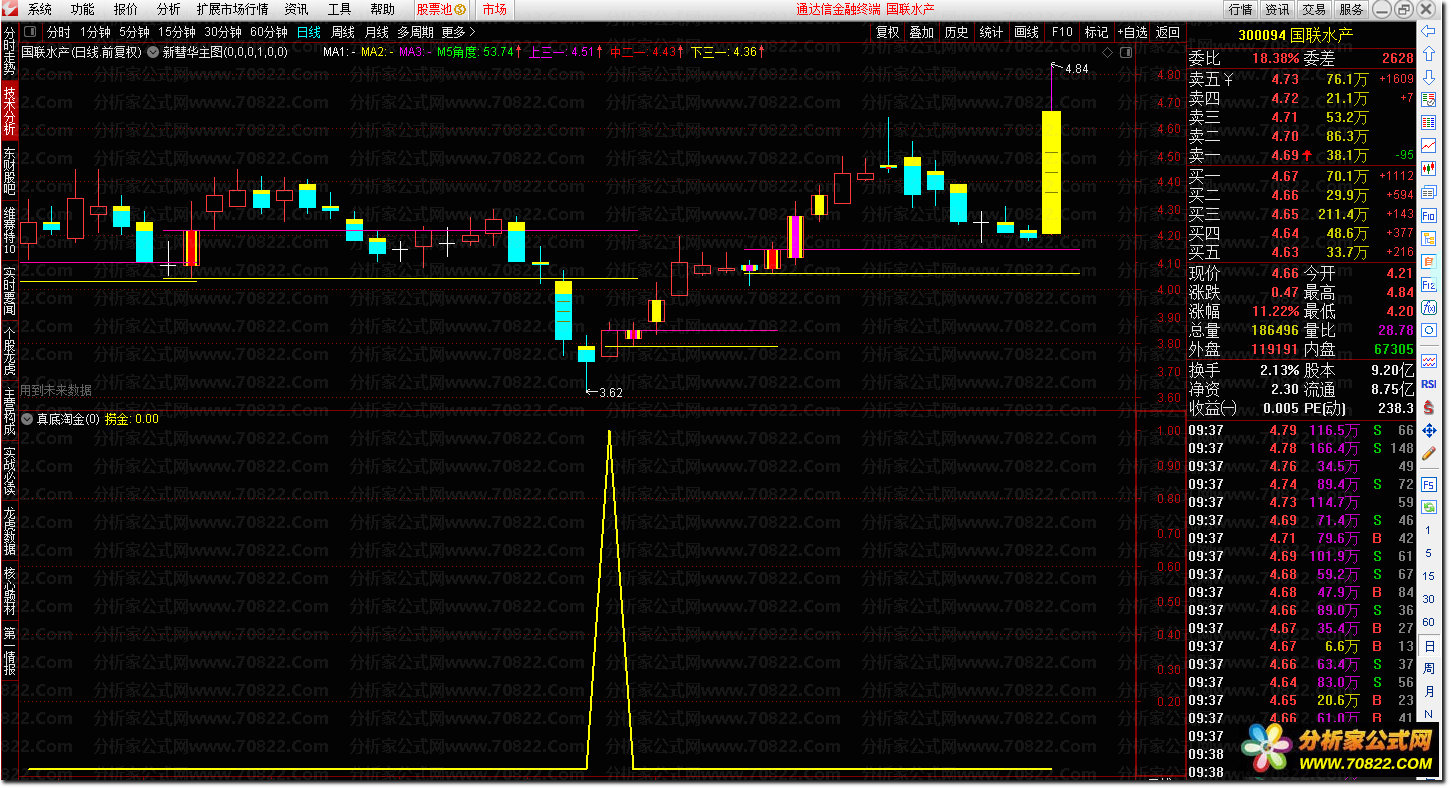Click the stock title 300094 国联水产

[x=1295, y=34]
